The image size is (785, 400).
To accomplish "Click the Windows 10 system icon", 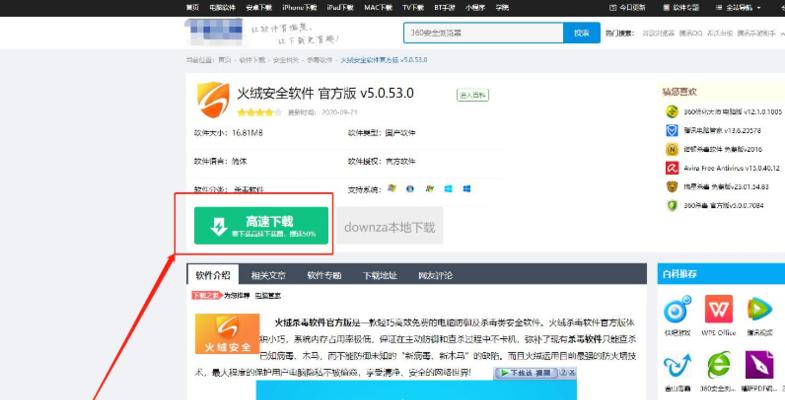I will [467, 189].
